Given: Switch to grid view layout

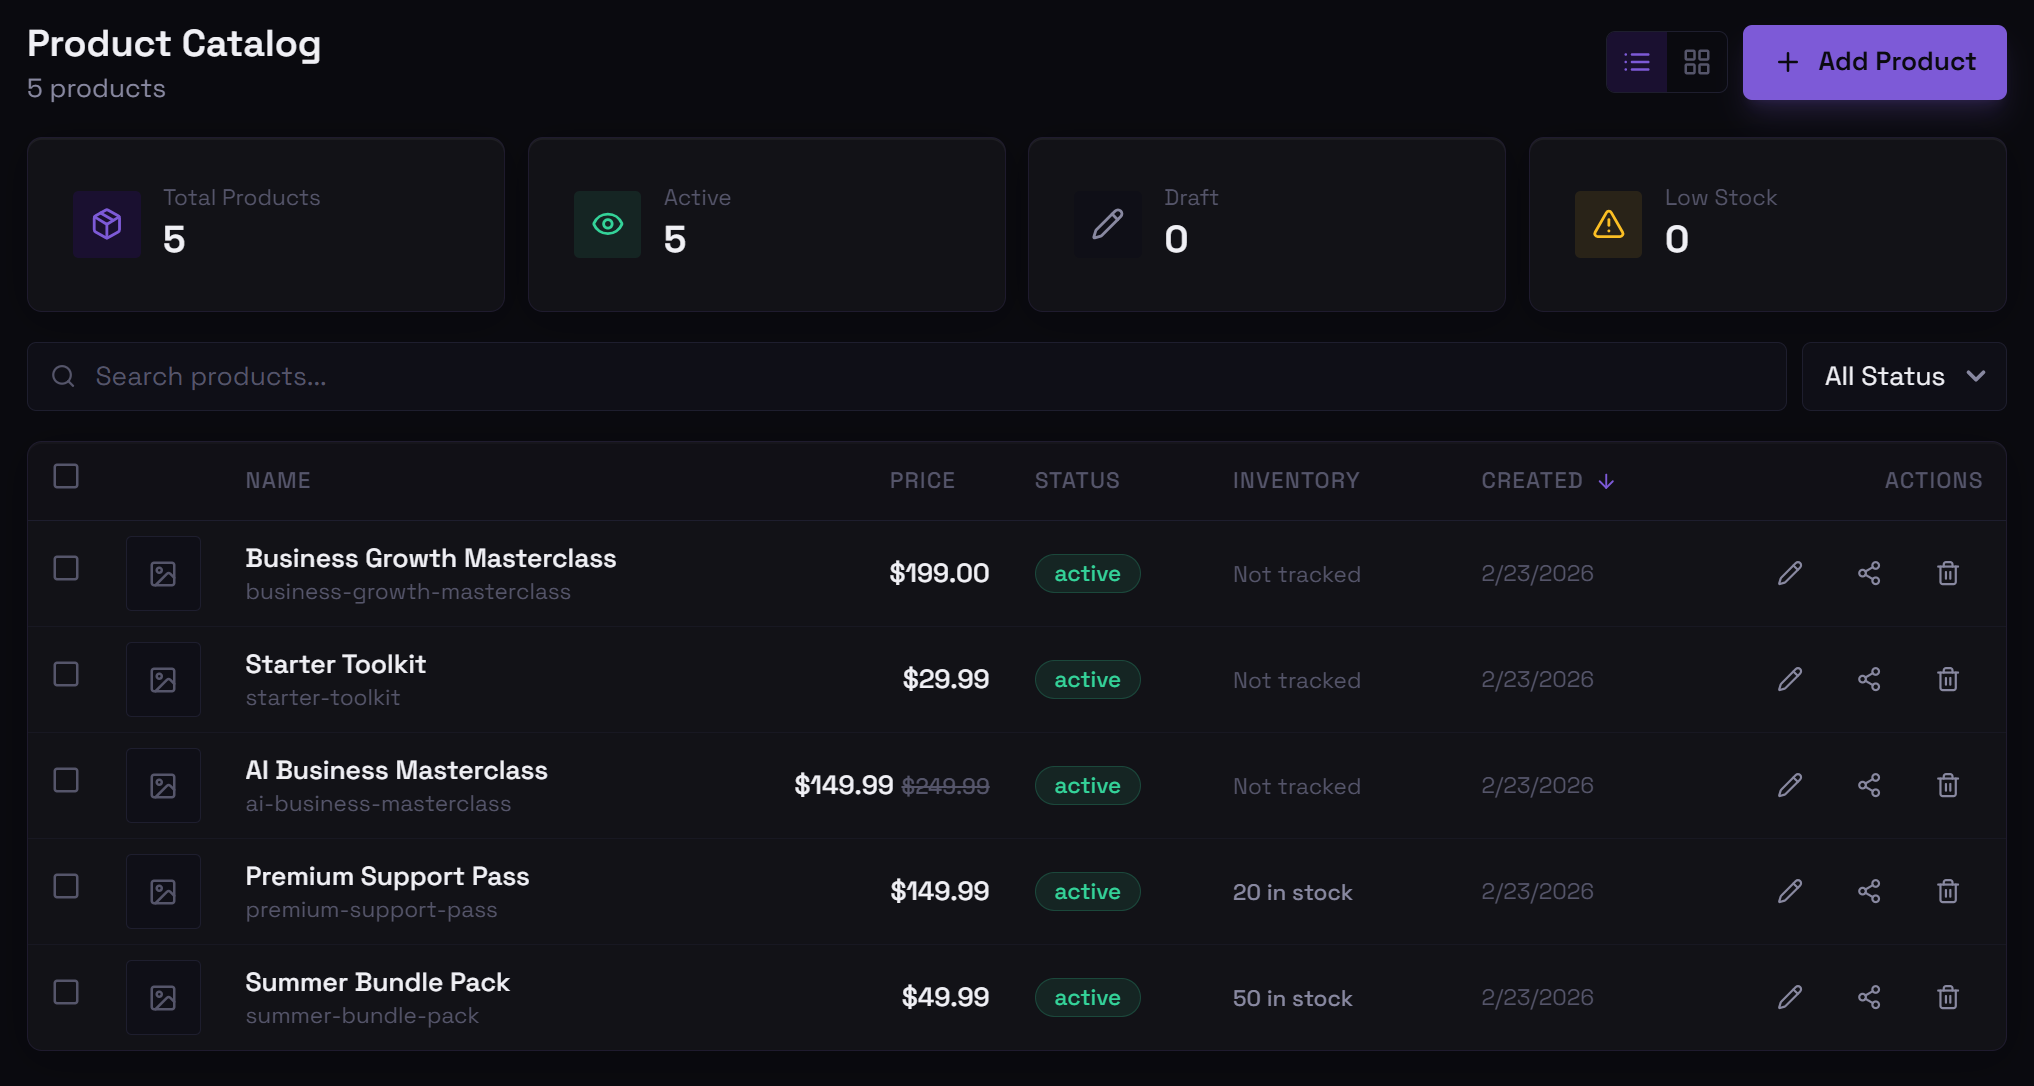Looking at the screenshot, I should pos(1696,62).
